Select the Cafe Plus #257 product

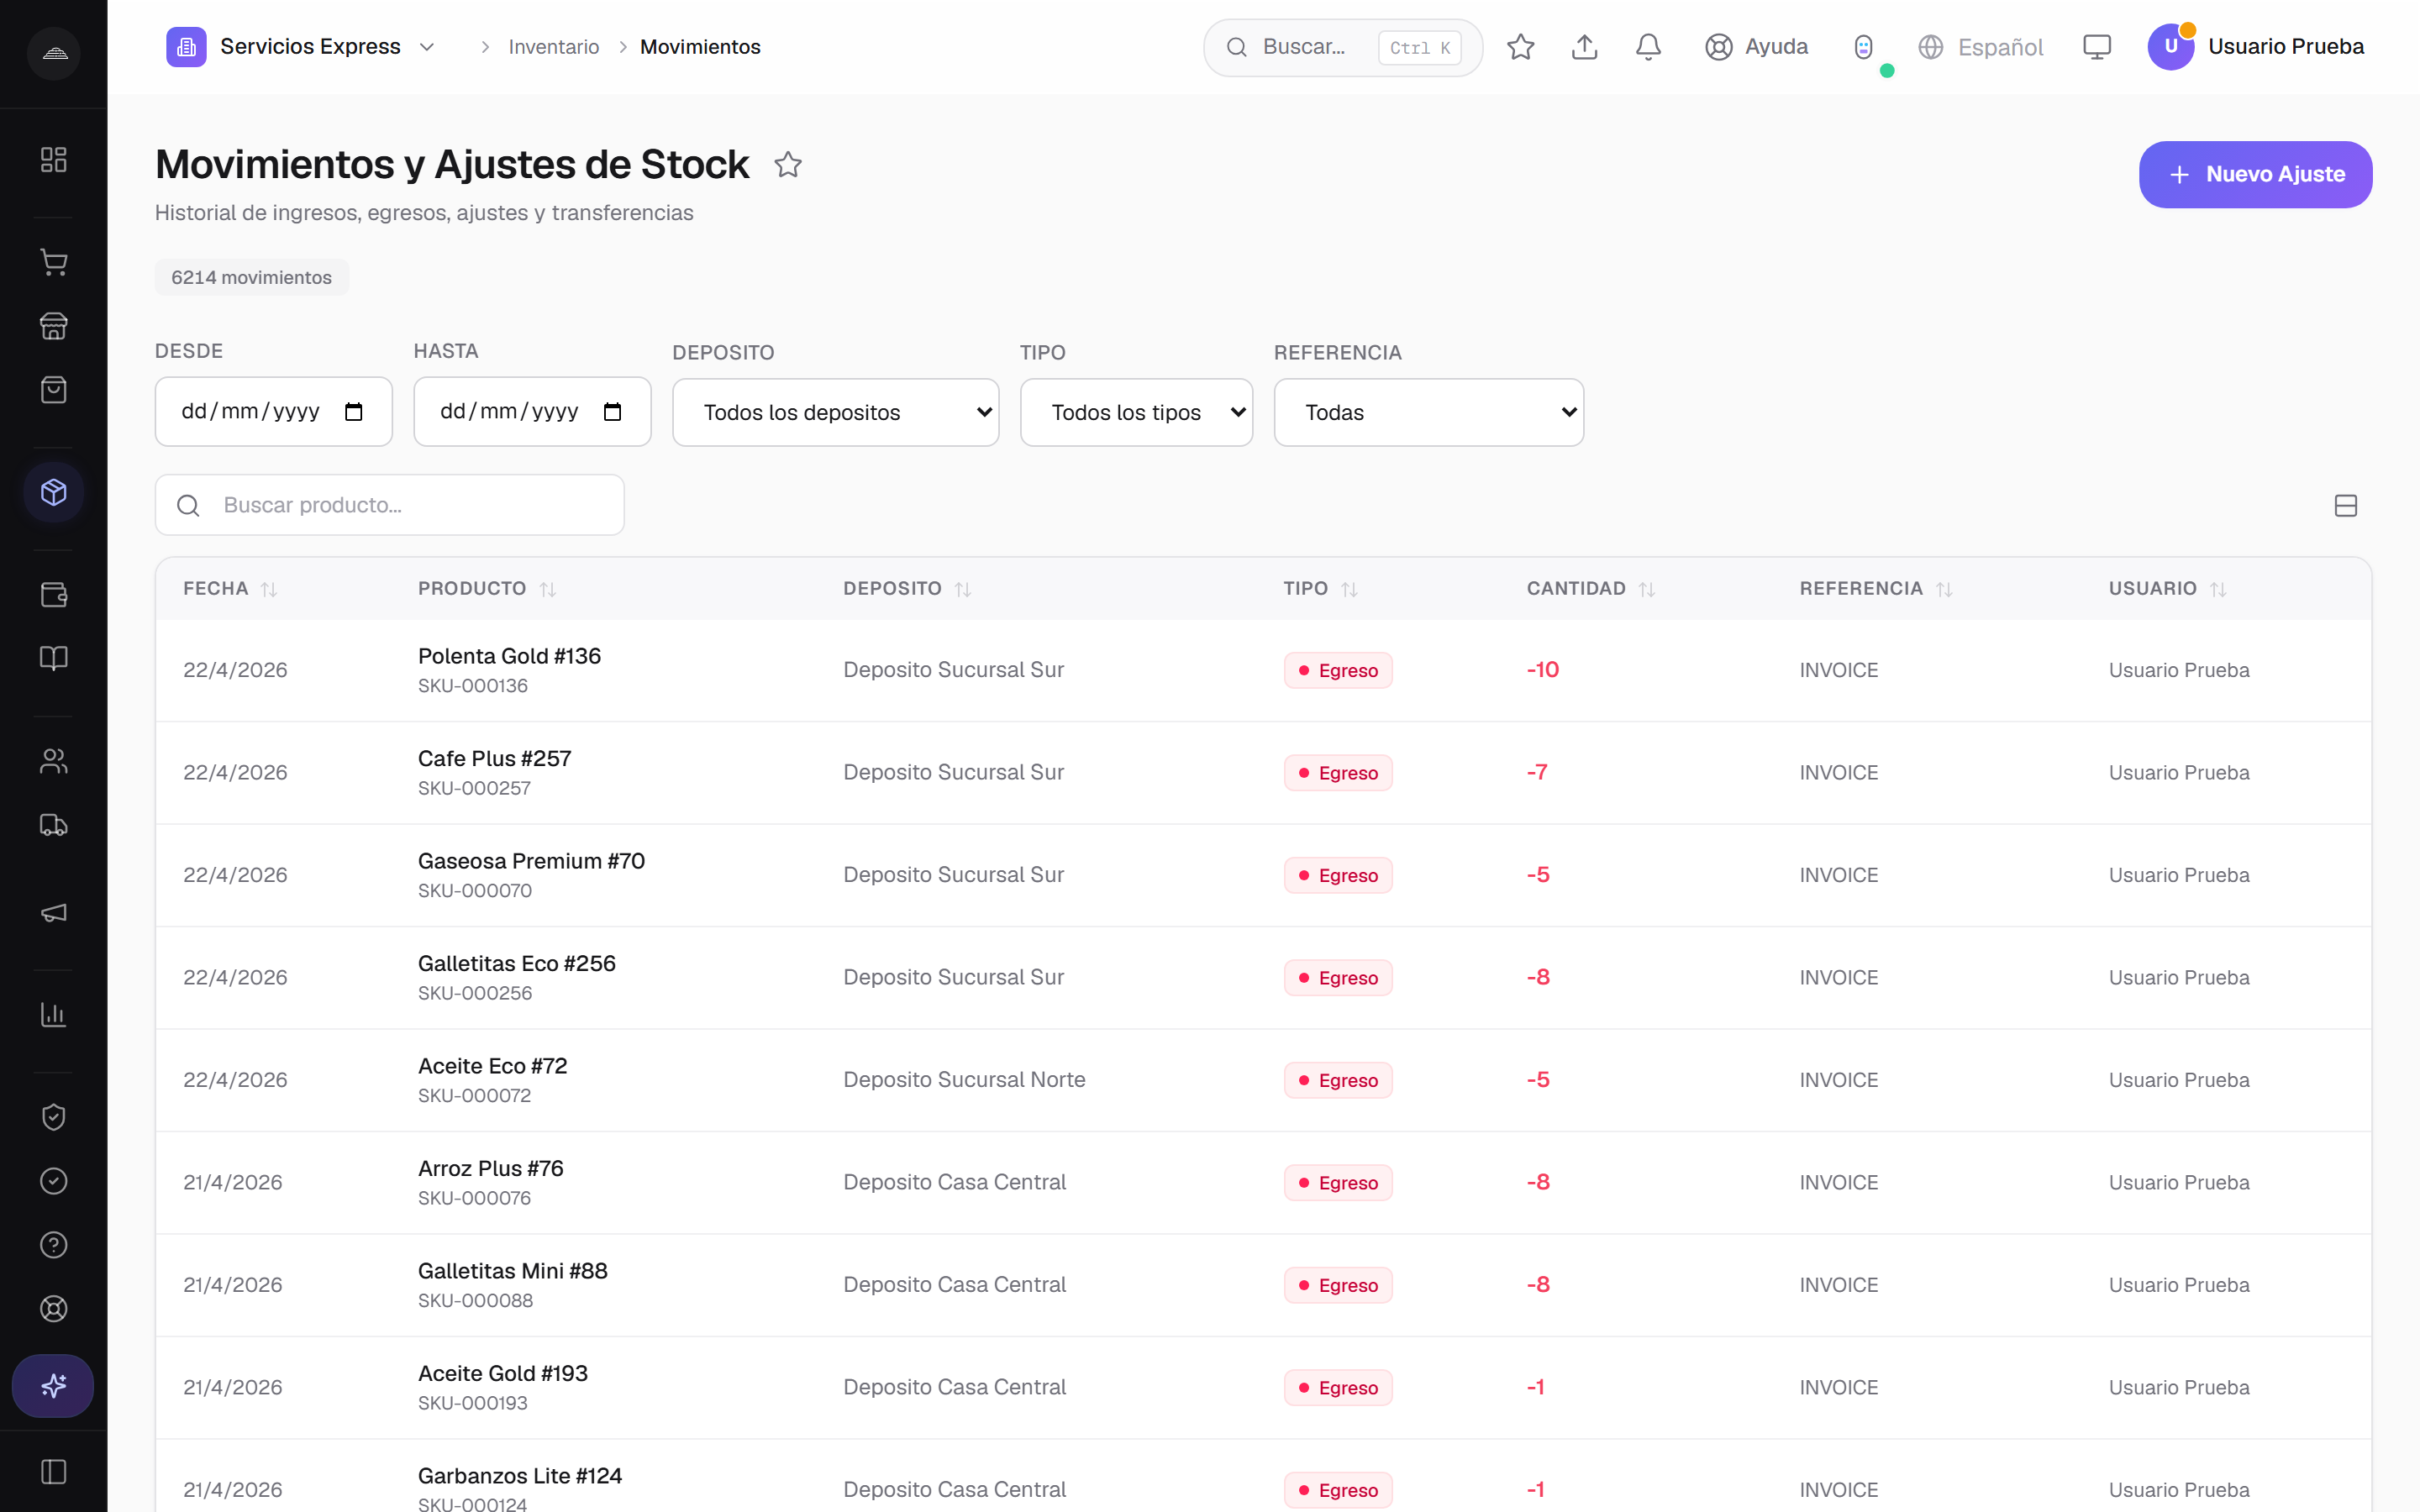(494, 758)
